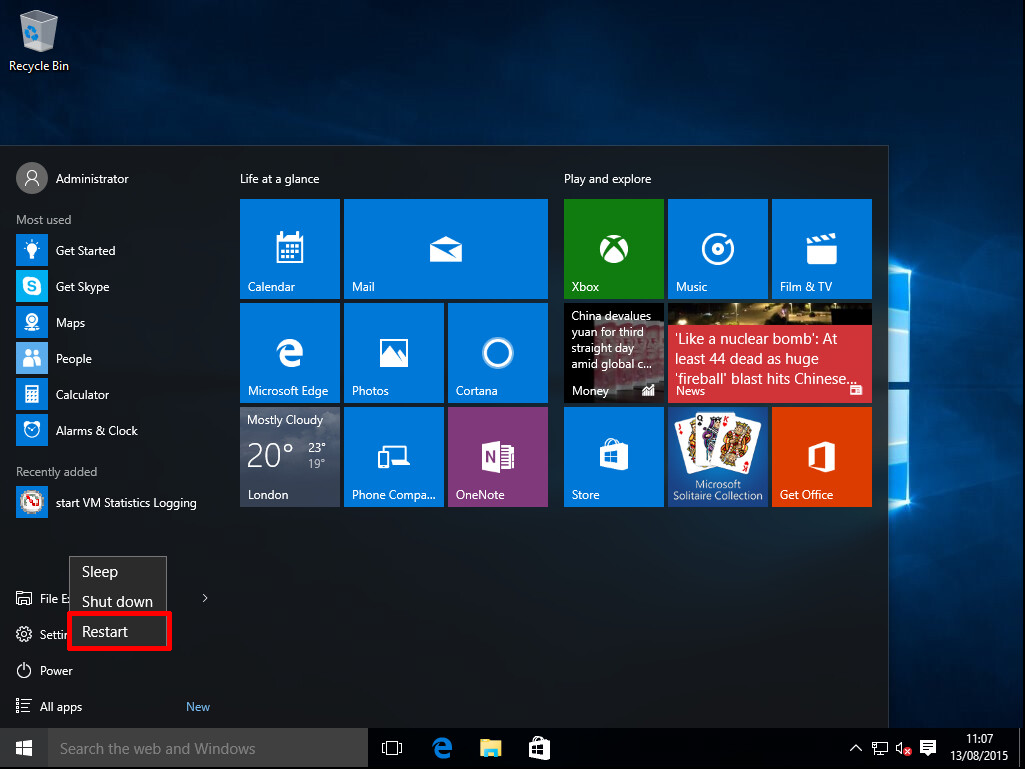
Task: Open the Photos tile
Action: click(394, 352)
